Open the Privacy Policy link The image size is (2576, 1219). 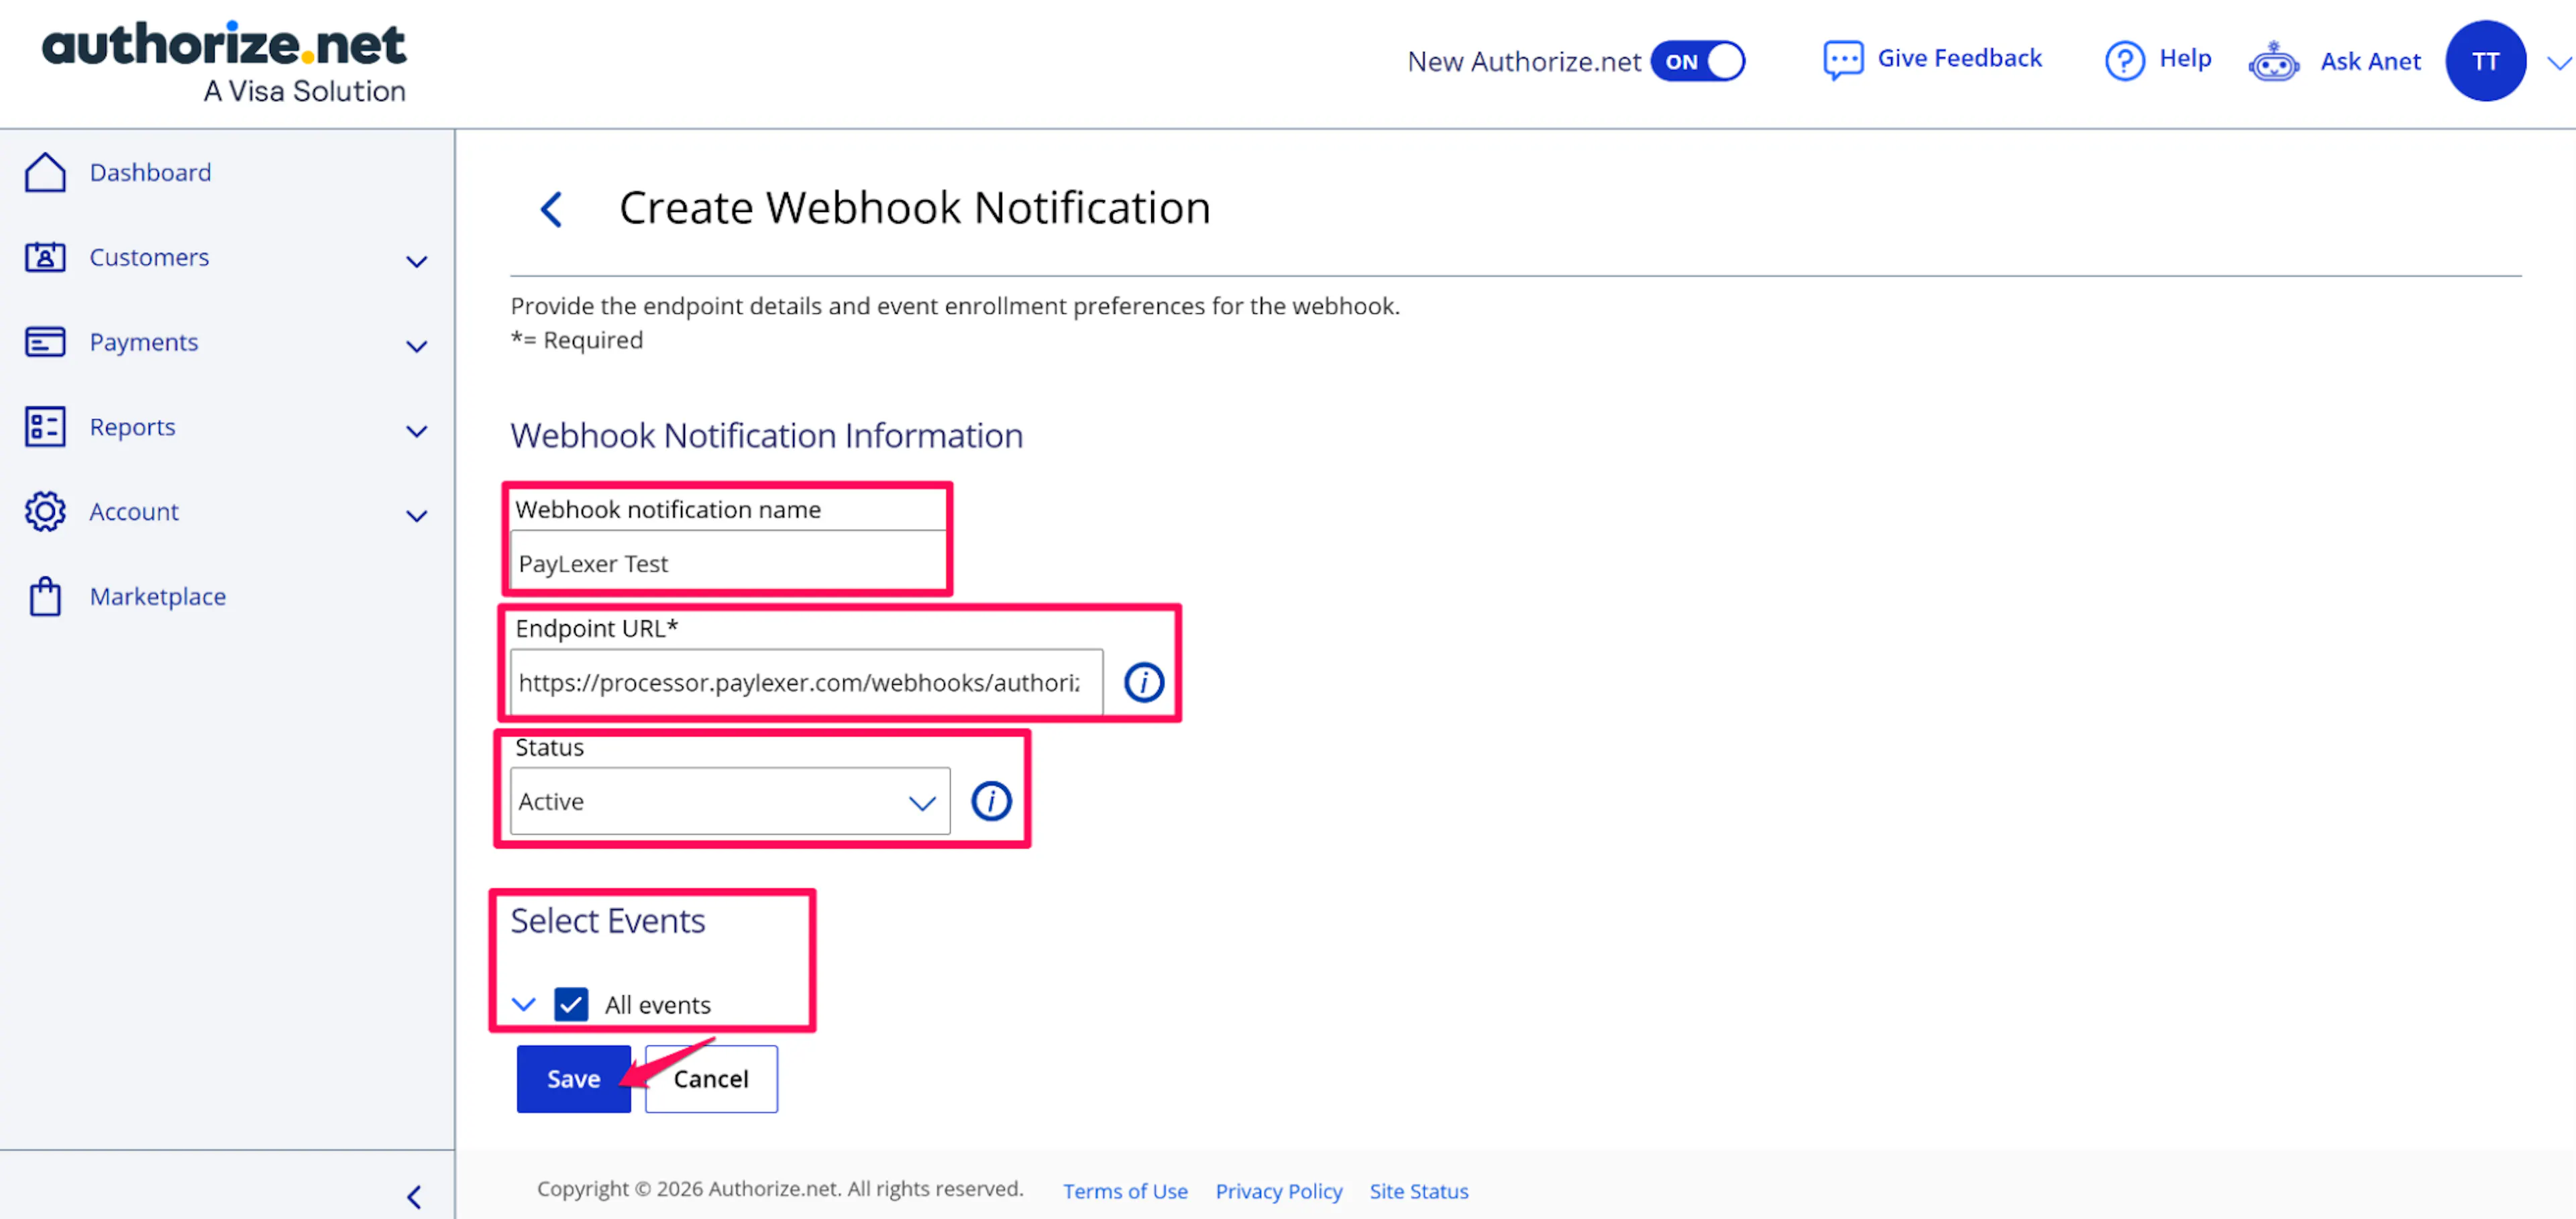tap(1278, 1191)
